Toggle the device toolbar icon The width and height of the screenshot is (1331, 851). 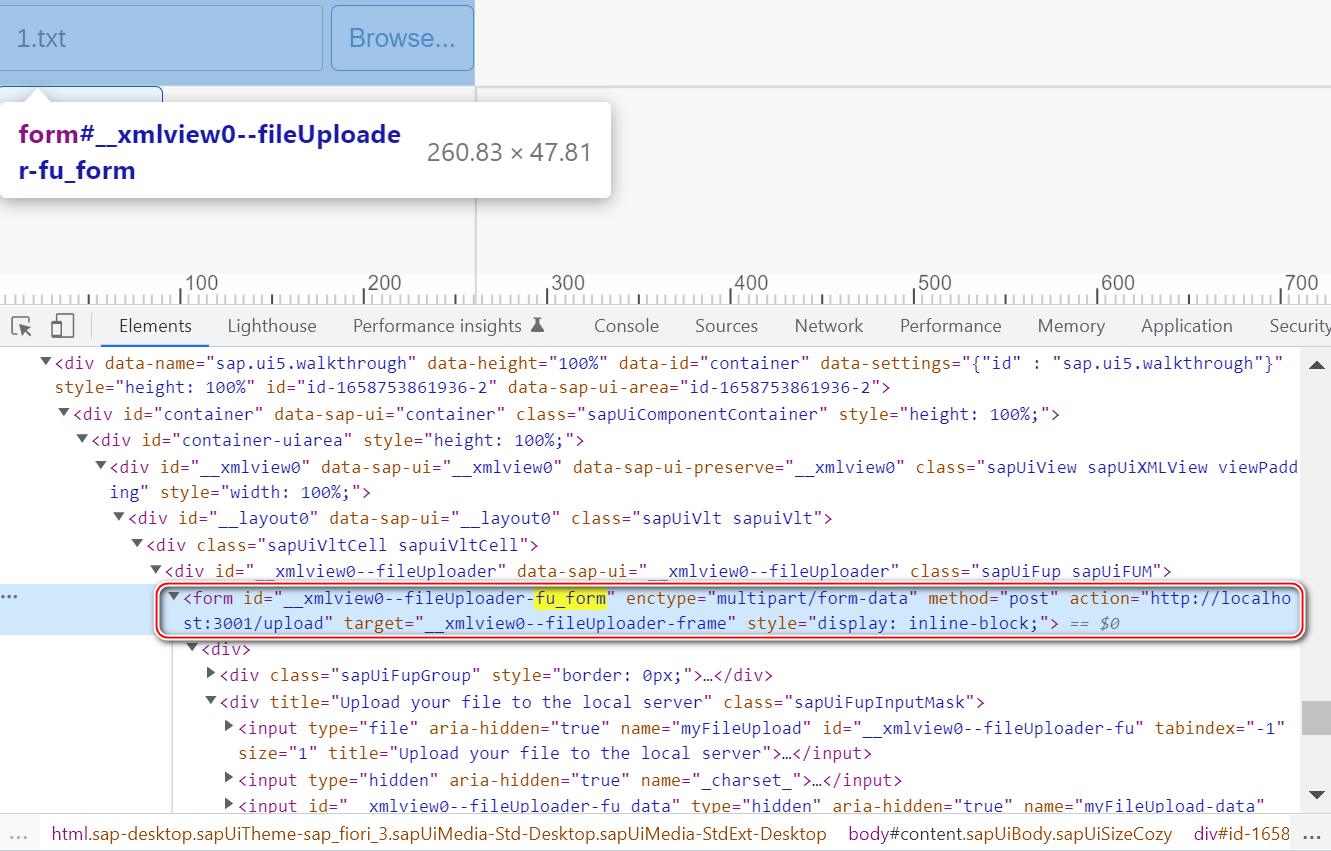[x=63, y=326]
